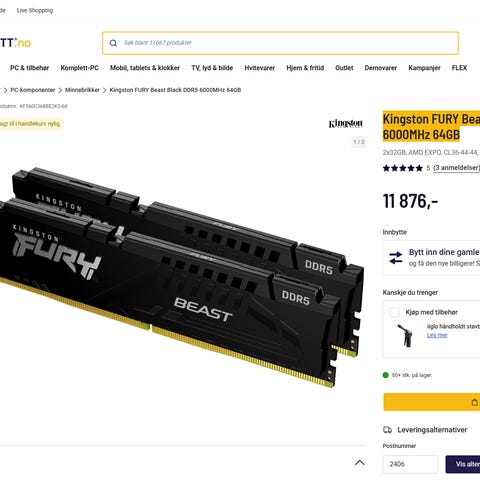Click the five-star rating icons
The image size is (480, 480).
click(x=403, y=168)
